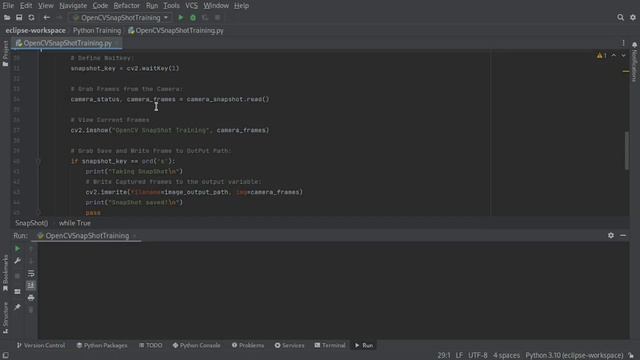Click OpenCVSnapShotTraining.py breadcrumb
The width and height of the screenshot is (640, 360).
tap(176, 31)
